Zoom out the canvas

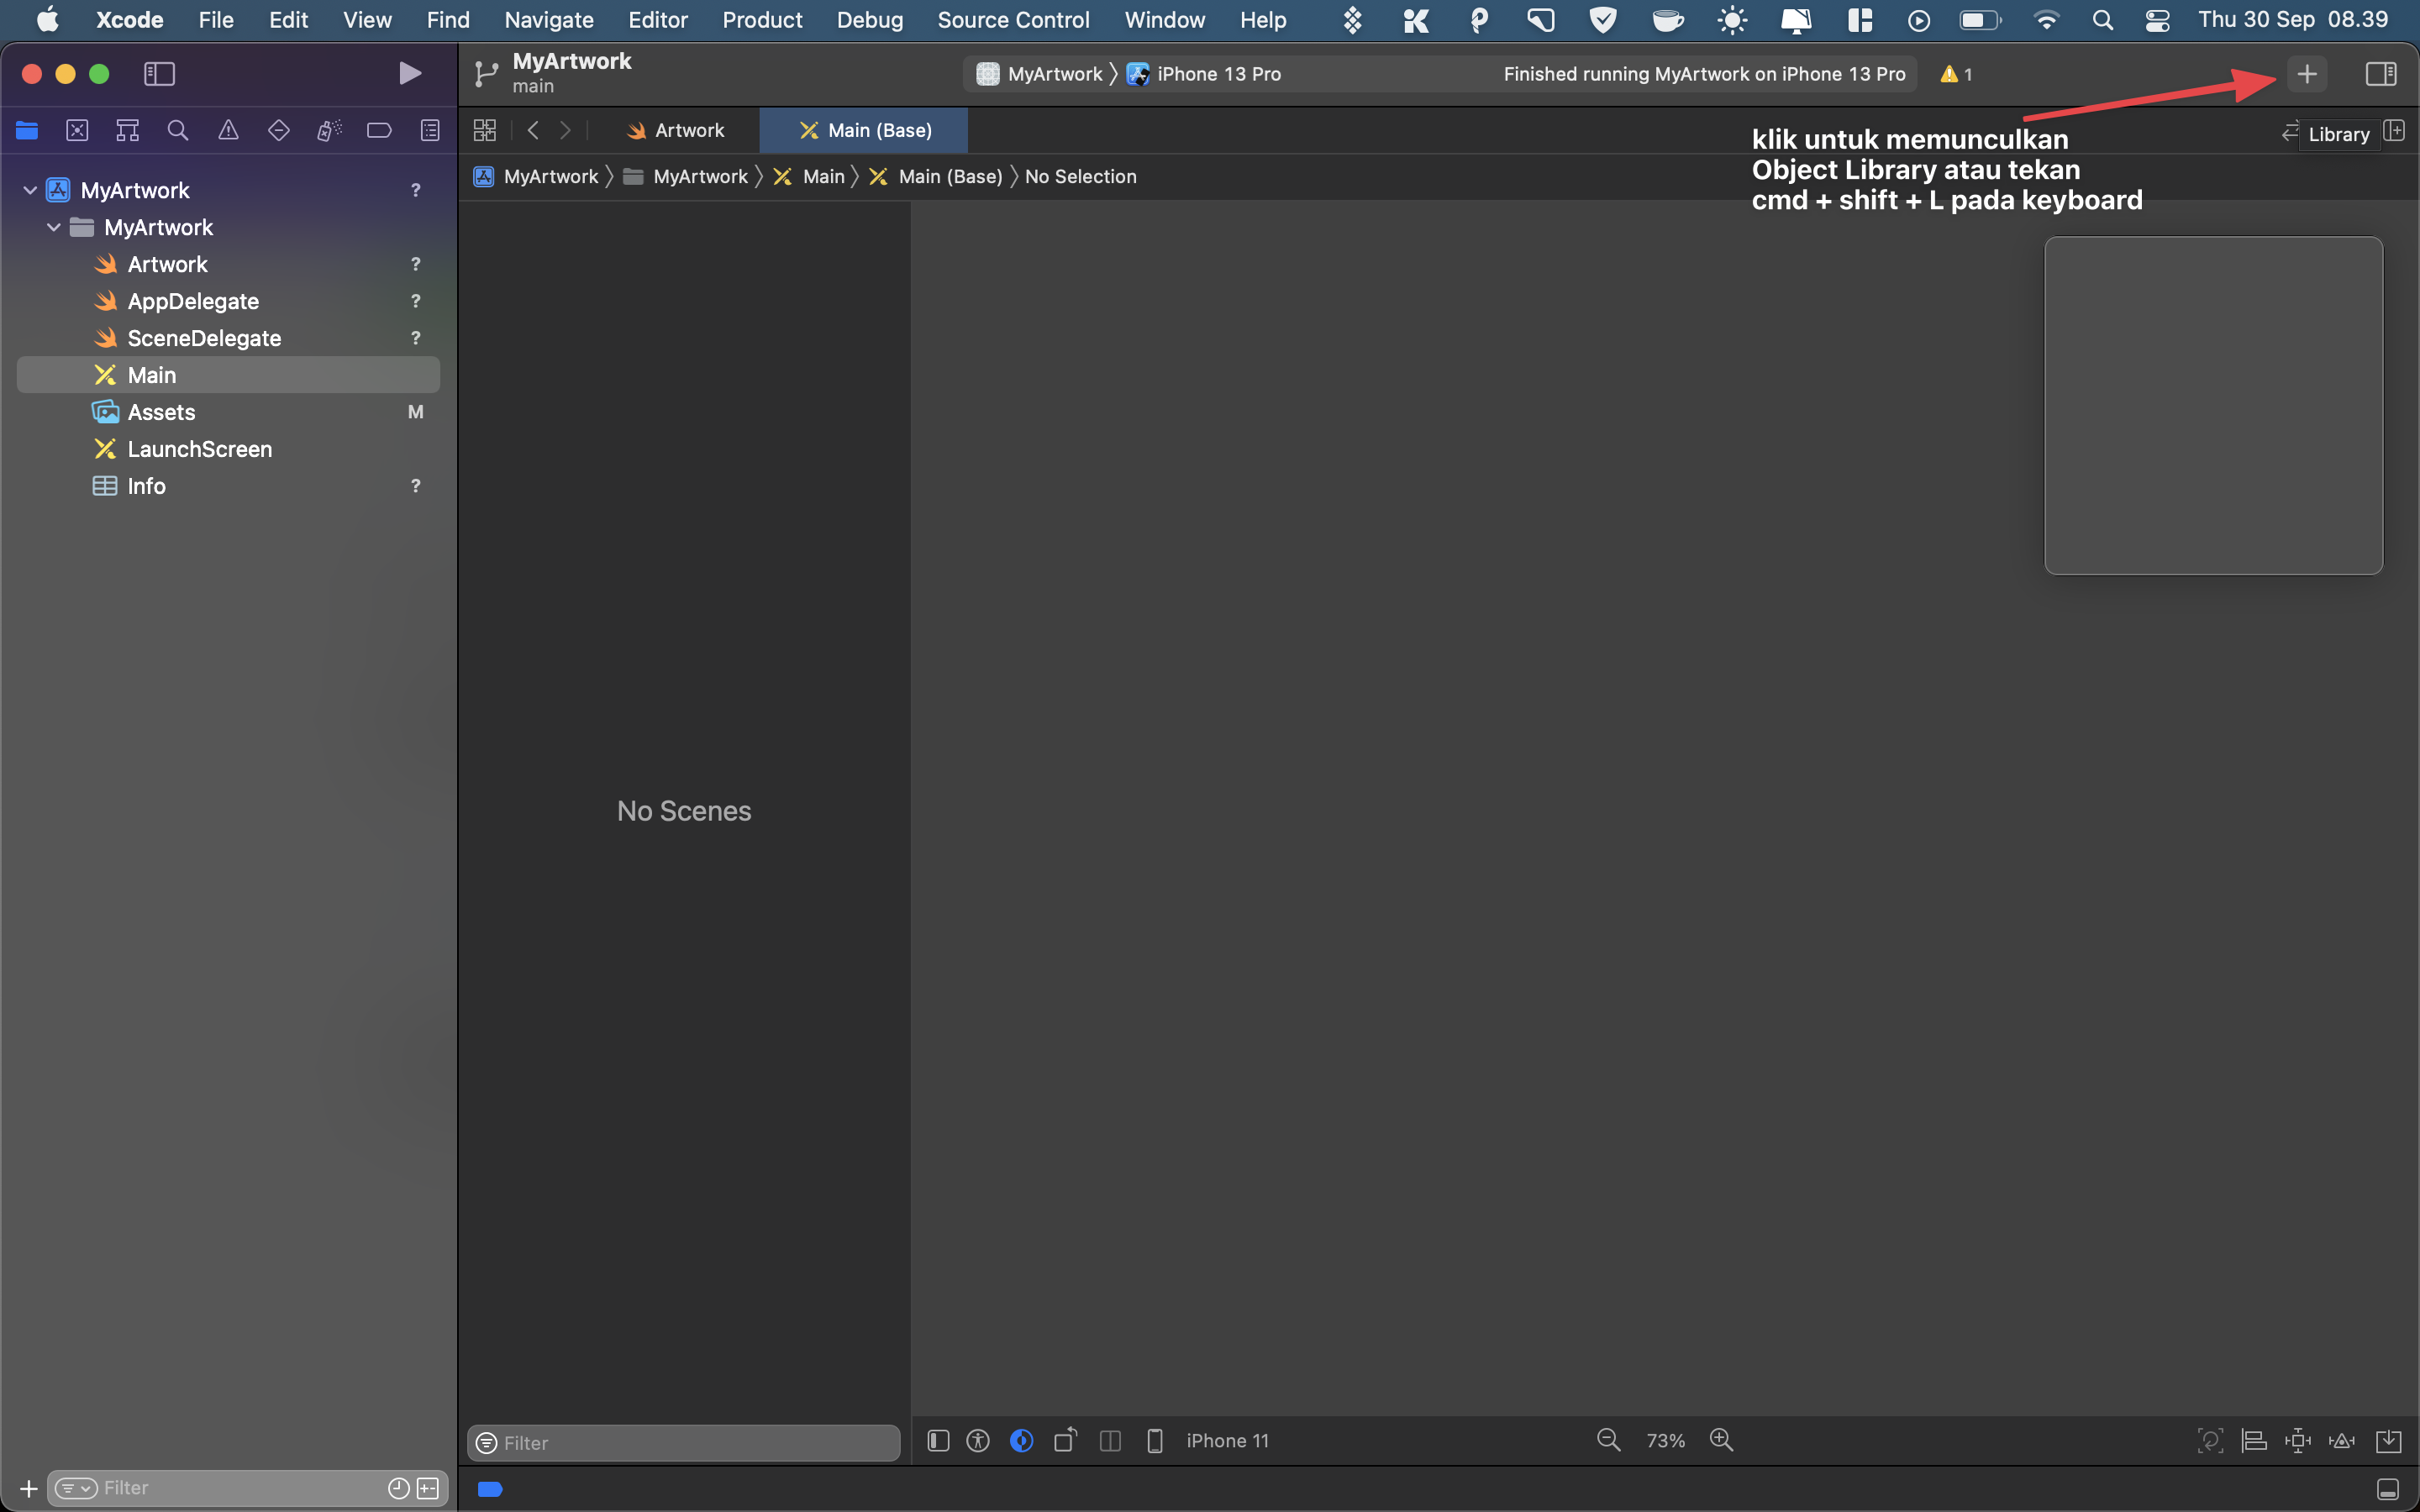coord(1608,1440)
